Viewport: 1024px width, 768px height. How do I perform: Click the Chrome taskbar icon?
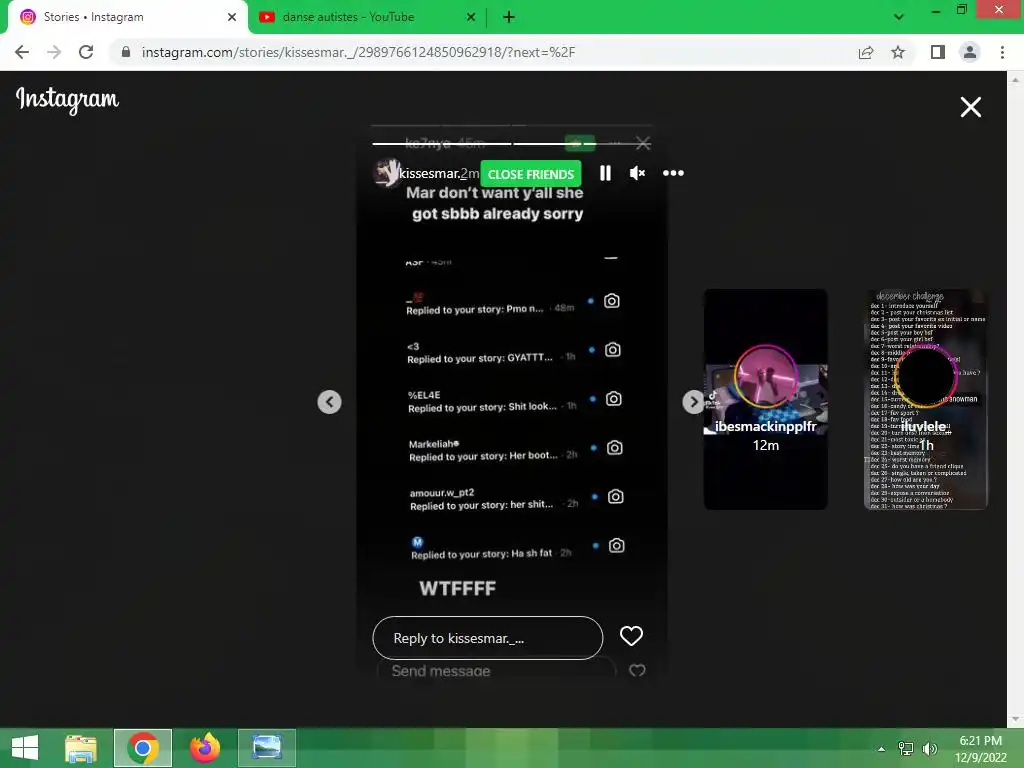click(x=143, y=748)
